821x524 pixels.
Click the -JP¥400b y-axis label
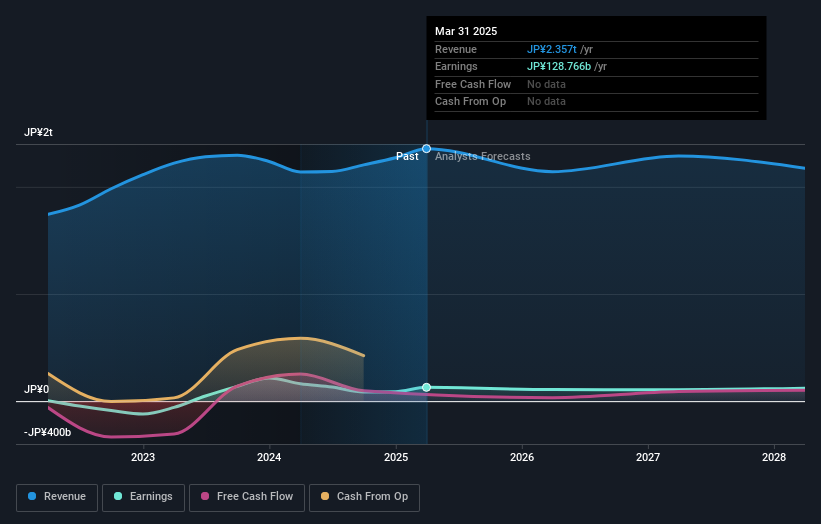47,432
